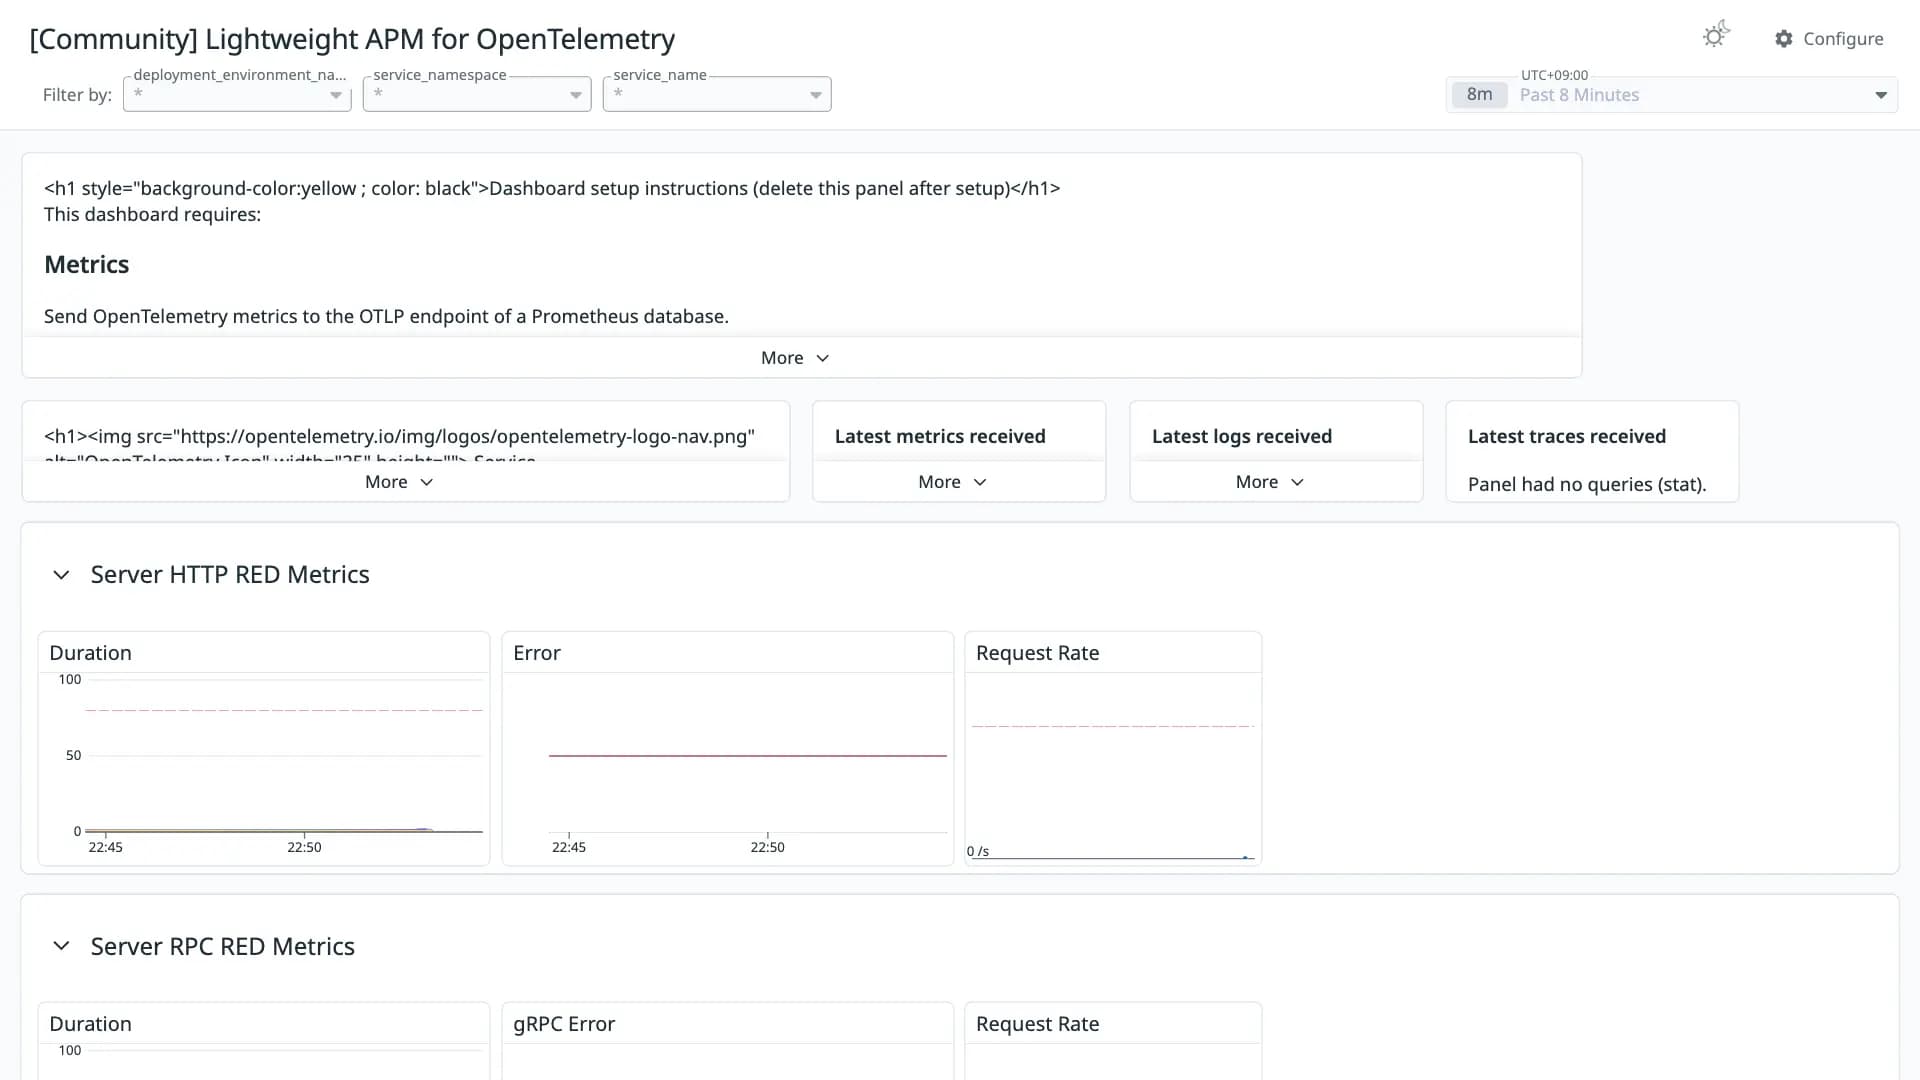
Task: Click the gRPC Error panel title
Action: [564, 1024]
